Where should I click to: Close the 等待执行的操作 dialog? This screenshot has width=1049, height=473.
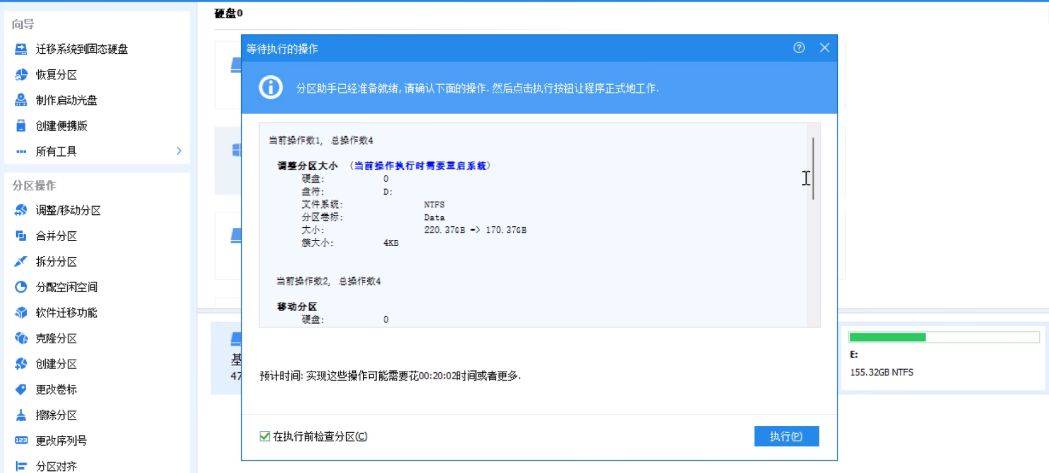tap(824, 48)
